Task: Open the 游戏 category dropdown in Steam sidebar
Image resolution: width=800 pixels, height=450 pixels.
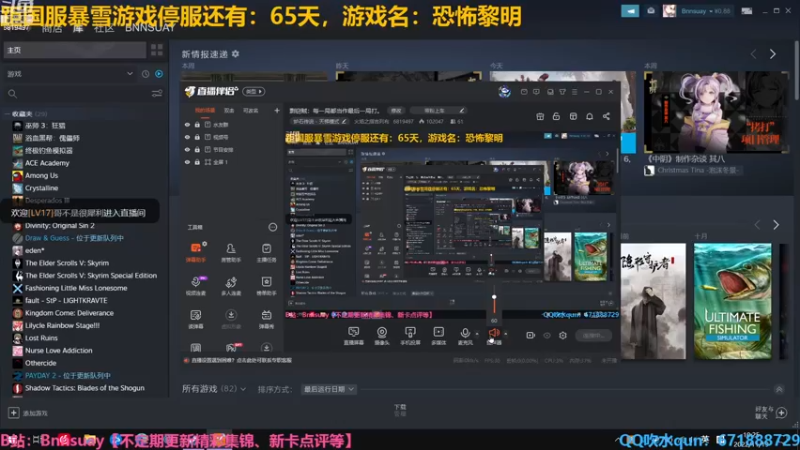Action: (70, 74)
